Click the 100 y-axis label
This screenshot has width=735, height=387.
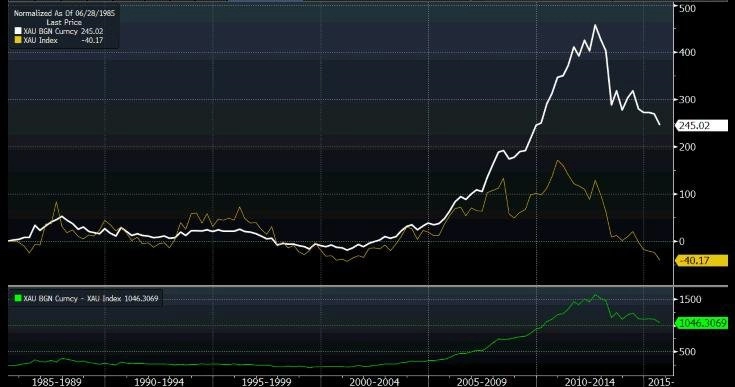[x=687, y=194]
